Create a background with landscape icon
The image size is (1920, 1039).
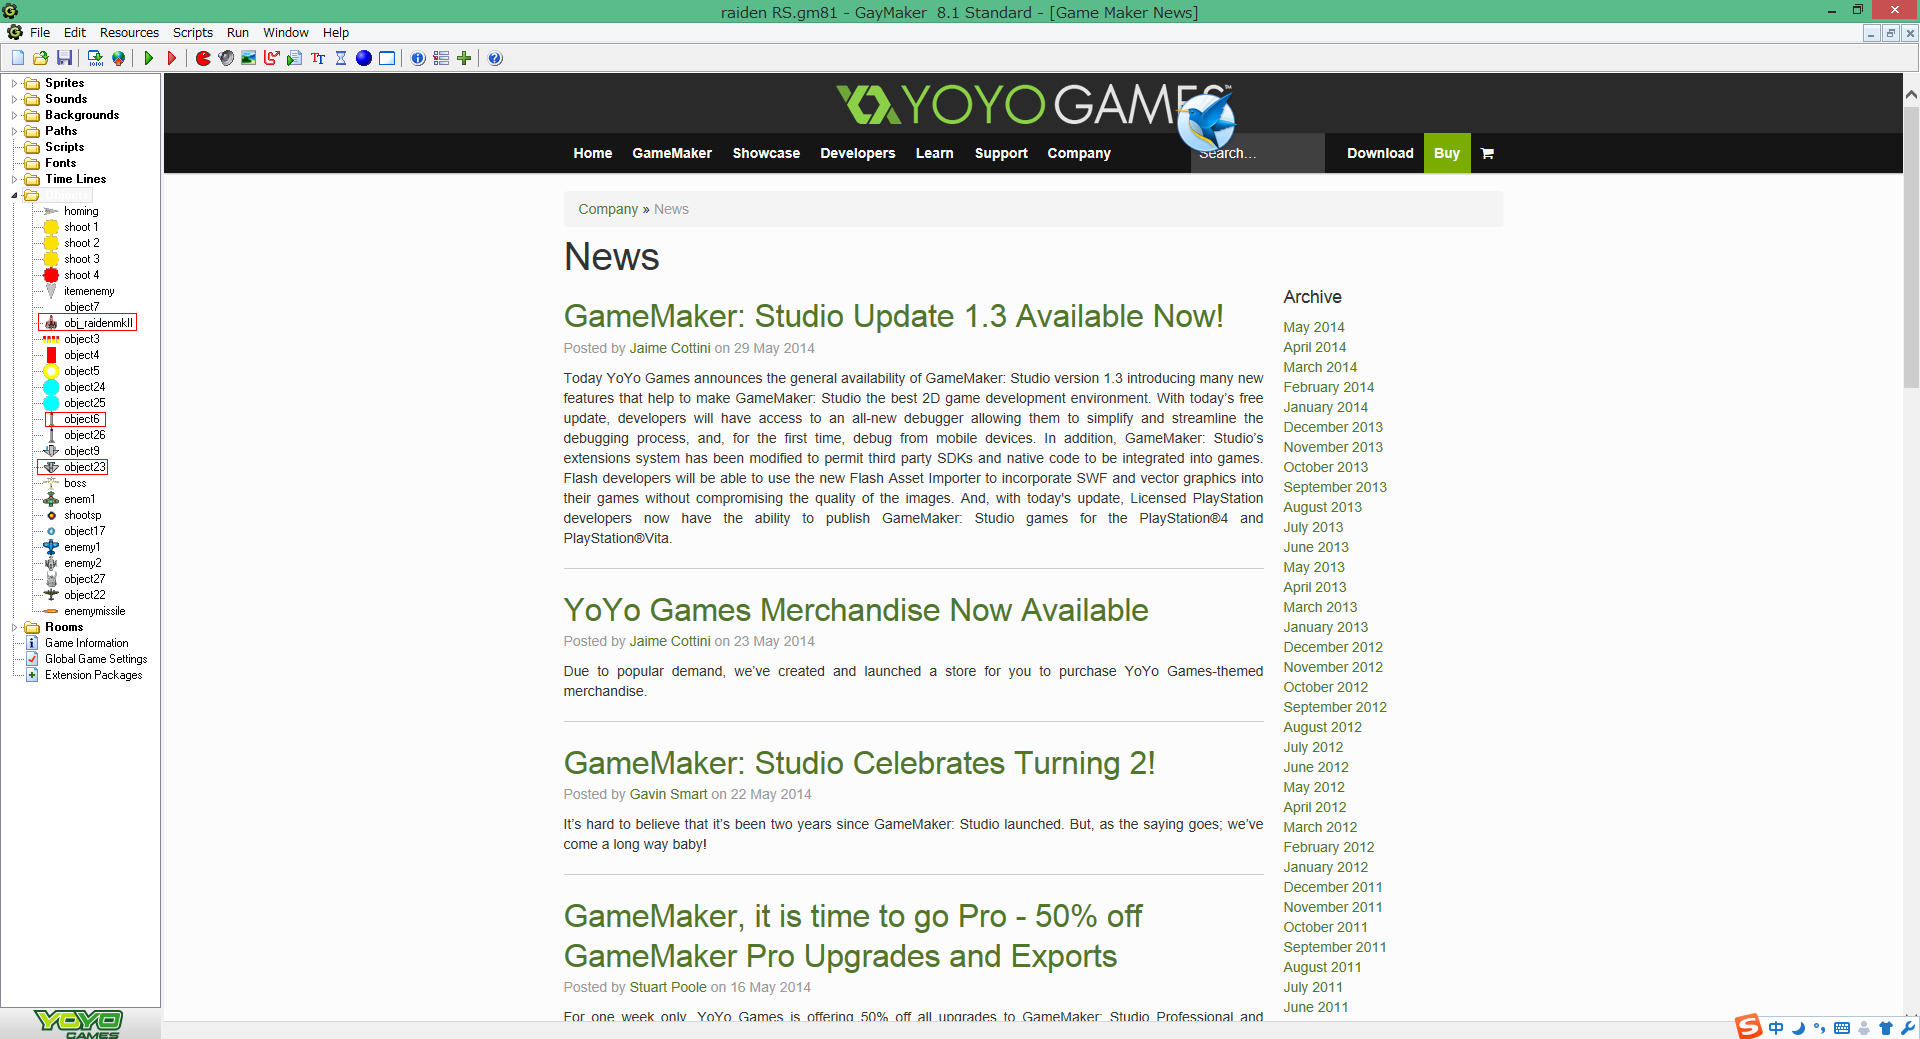pos(249,58)
